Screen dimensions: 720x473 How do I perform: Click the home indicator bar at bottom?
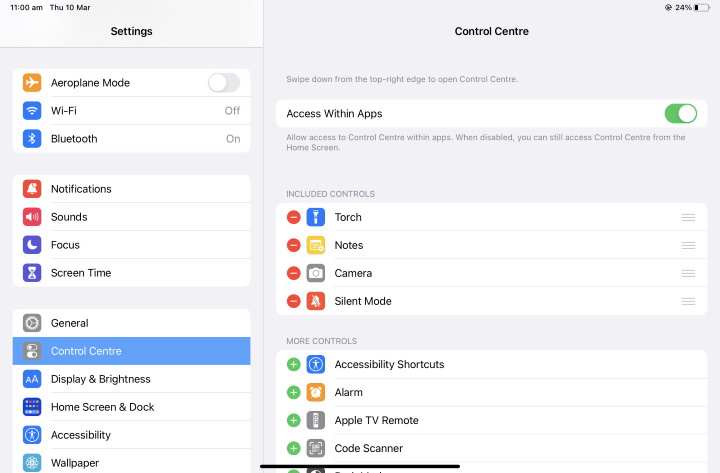360,466
